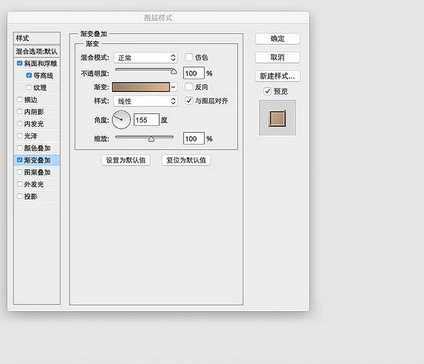The image size is (424, 364).
Task: Enable the 图案叠加 checkbox
Action: [20, 172]
